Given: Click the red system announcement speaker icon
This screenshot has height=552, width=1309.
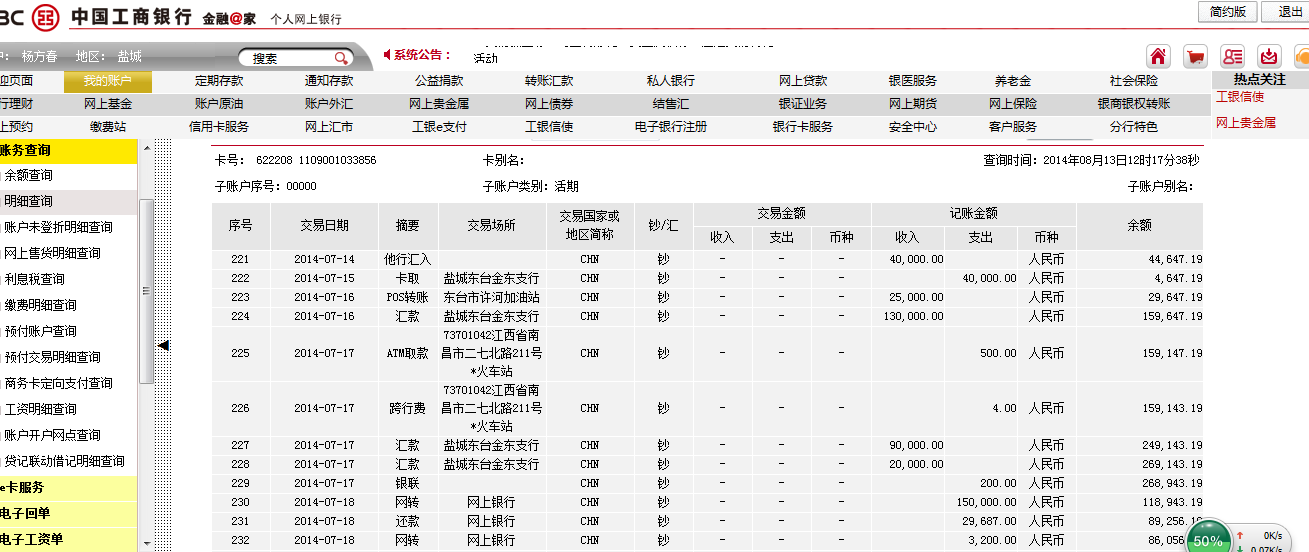Looking at the screenshot, I should pos(388,55).
